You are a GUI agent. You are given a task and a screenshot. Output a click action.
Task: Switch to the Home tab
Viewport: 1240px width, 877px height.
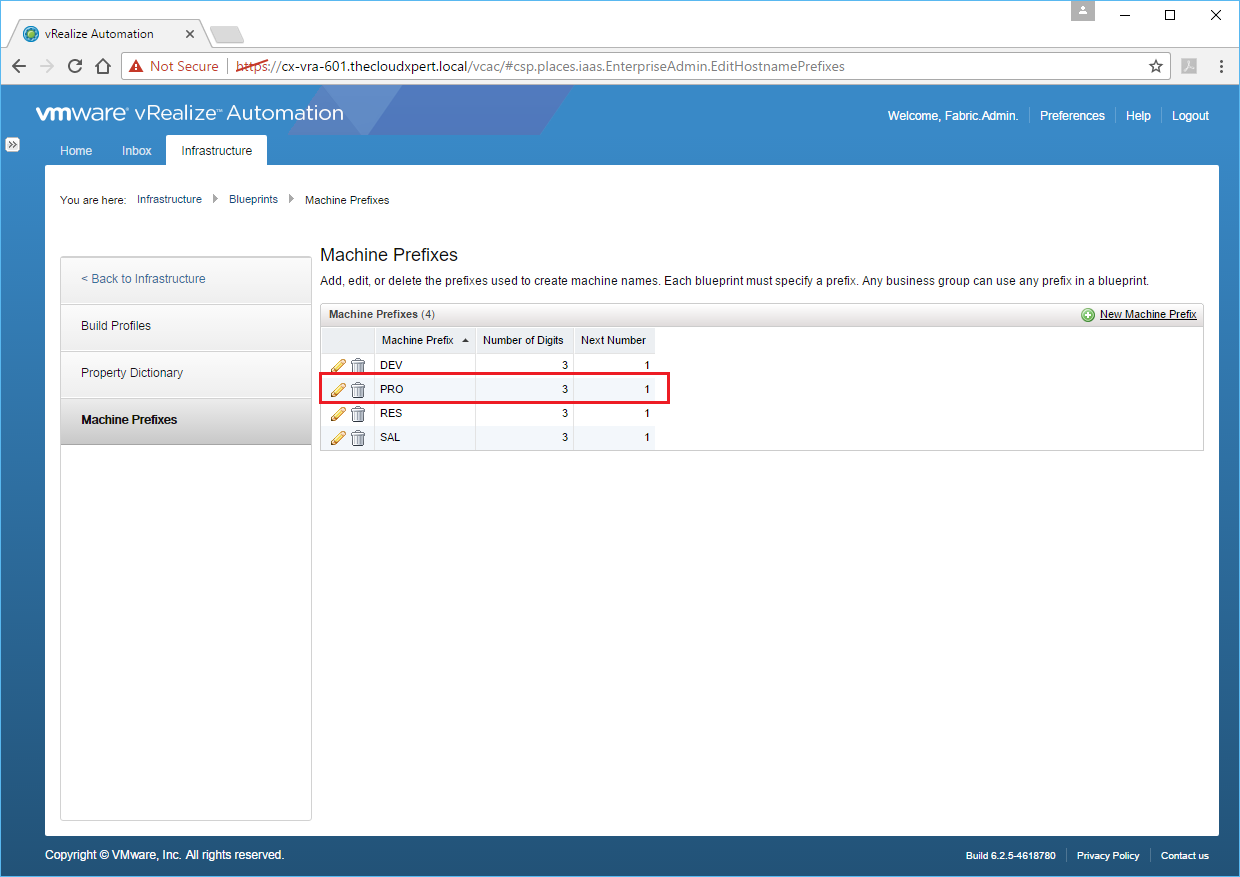click(76, 151)
